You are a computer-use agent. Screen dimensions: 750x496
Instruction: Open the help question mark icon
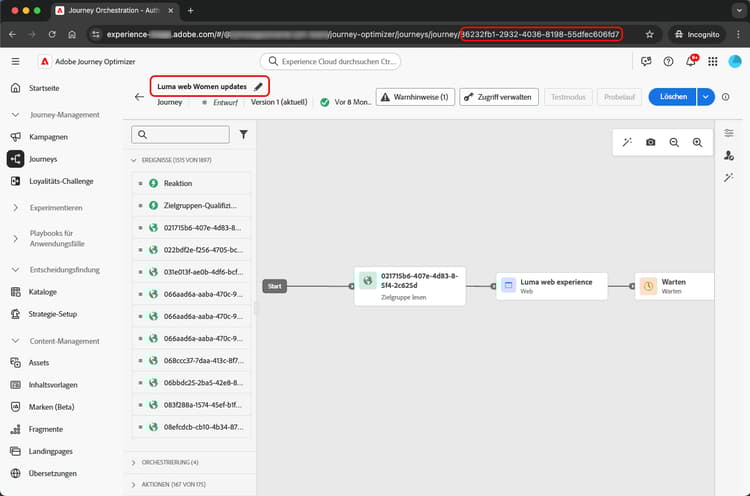pos(668,61)
